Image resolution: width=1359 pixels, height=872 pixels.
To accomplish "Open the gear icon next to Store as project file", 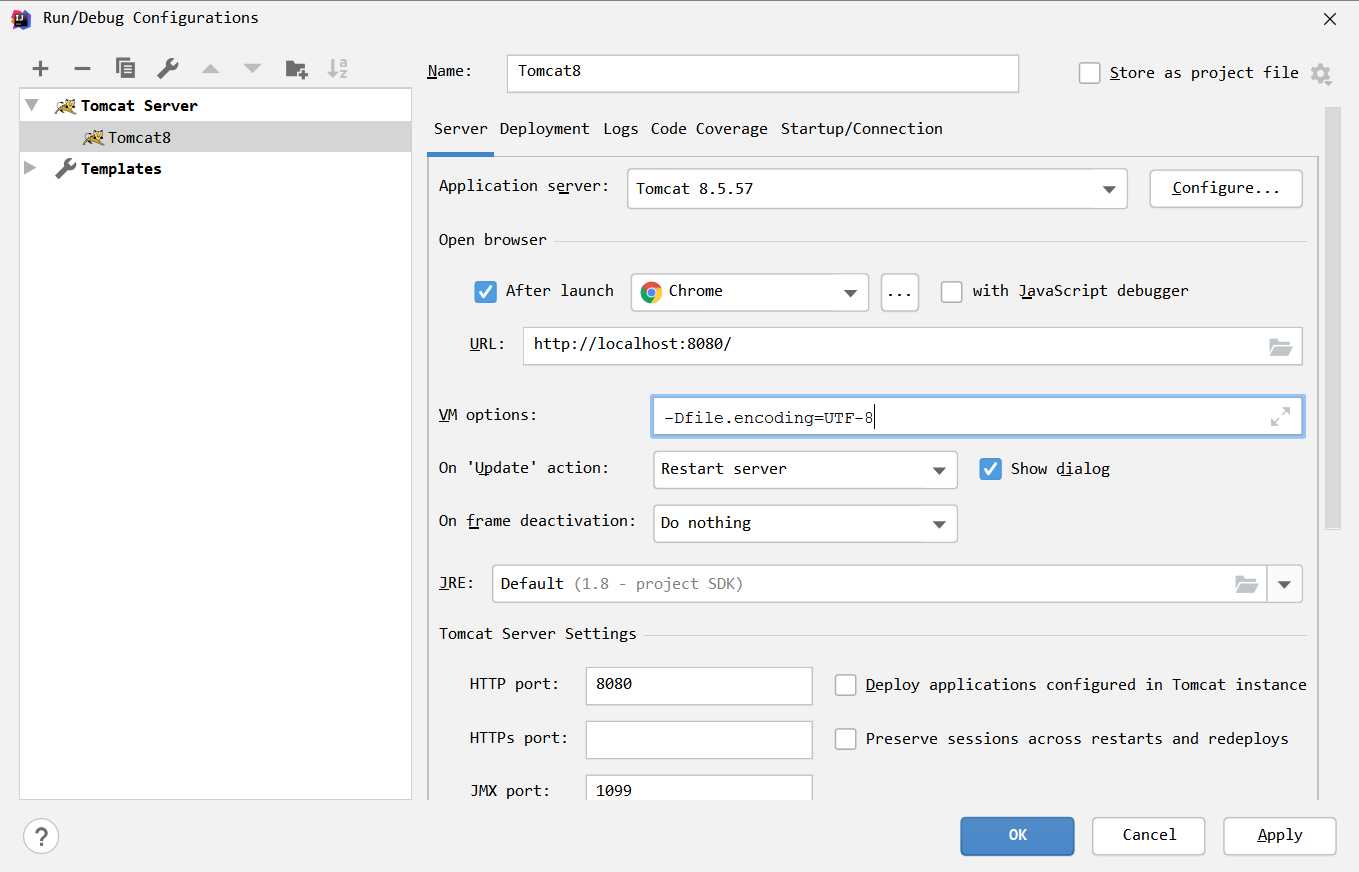I will click(x=1321, y=74).
